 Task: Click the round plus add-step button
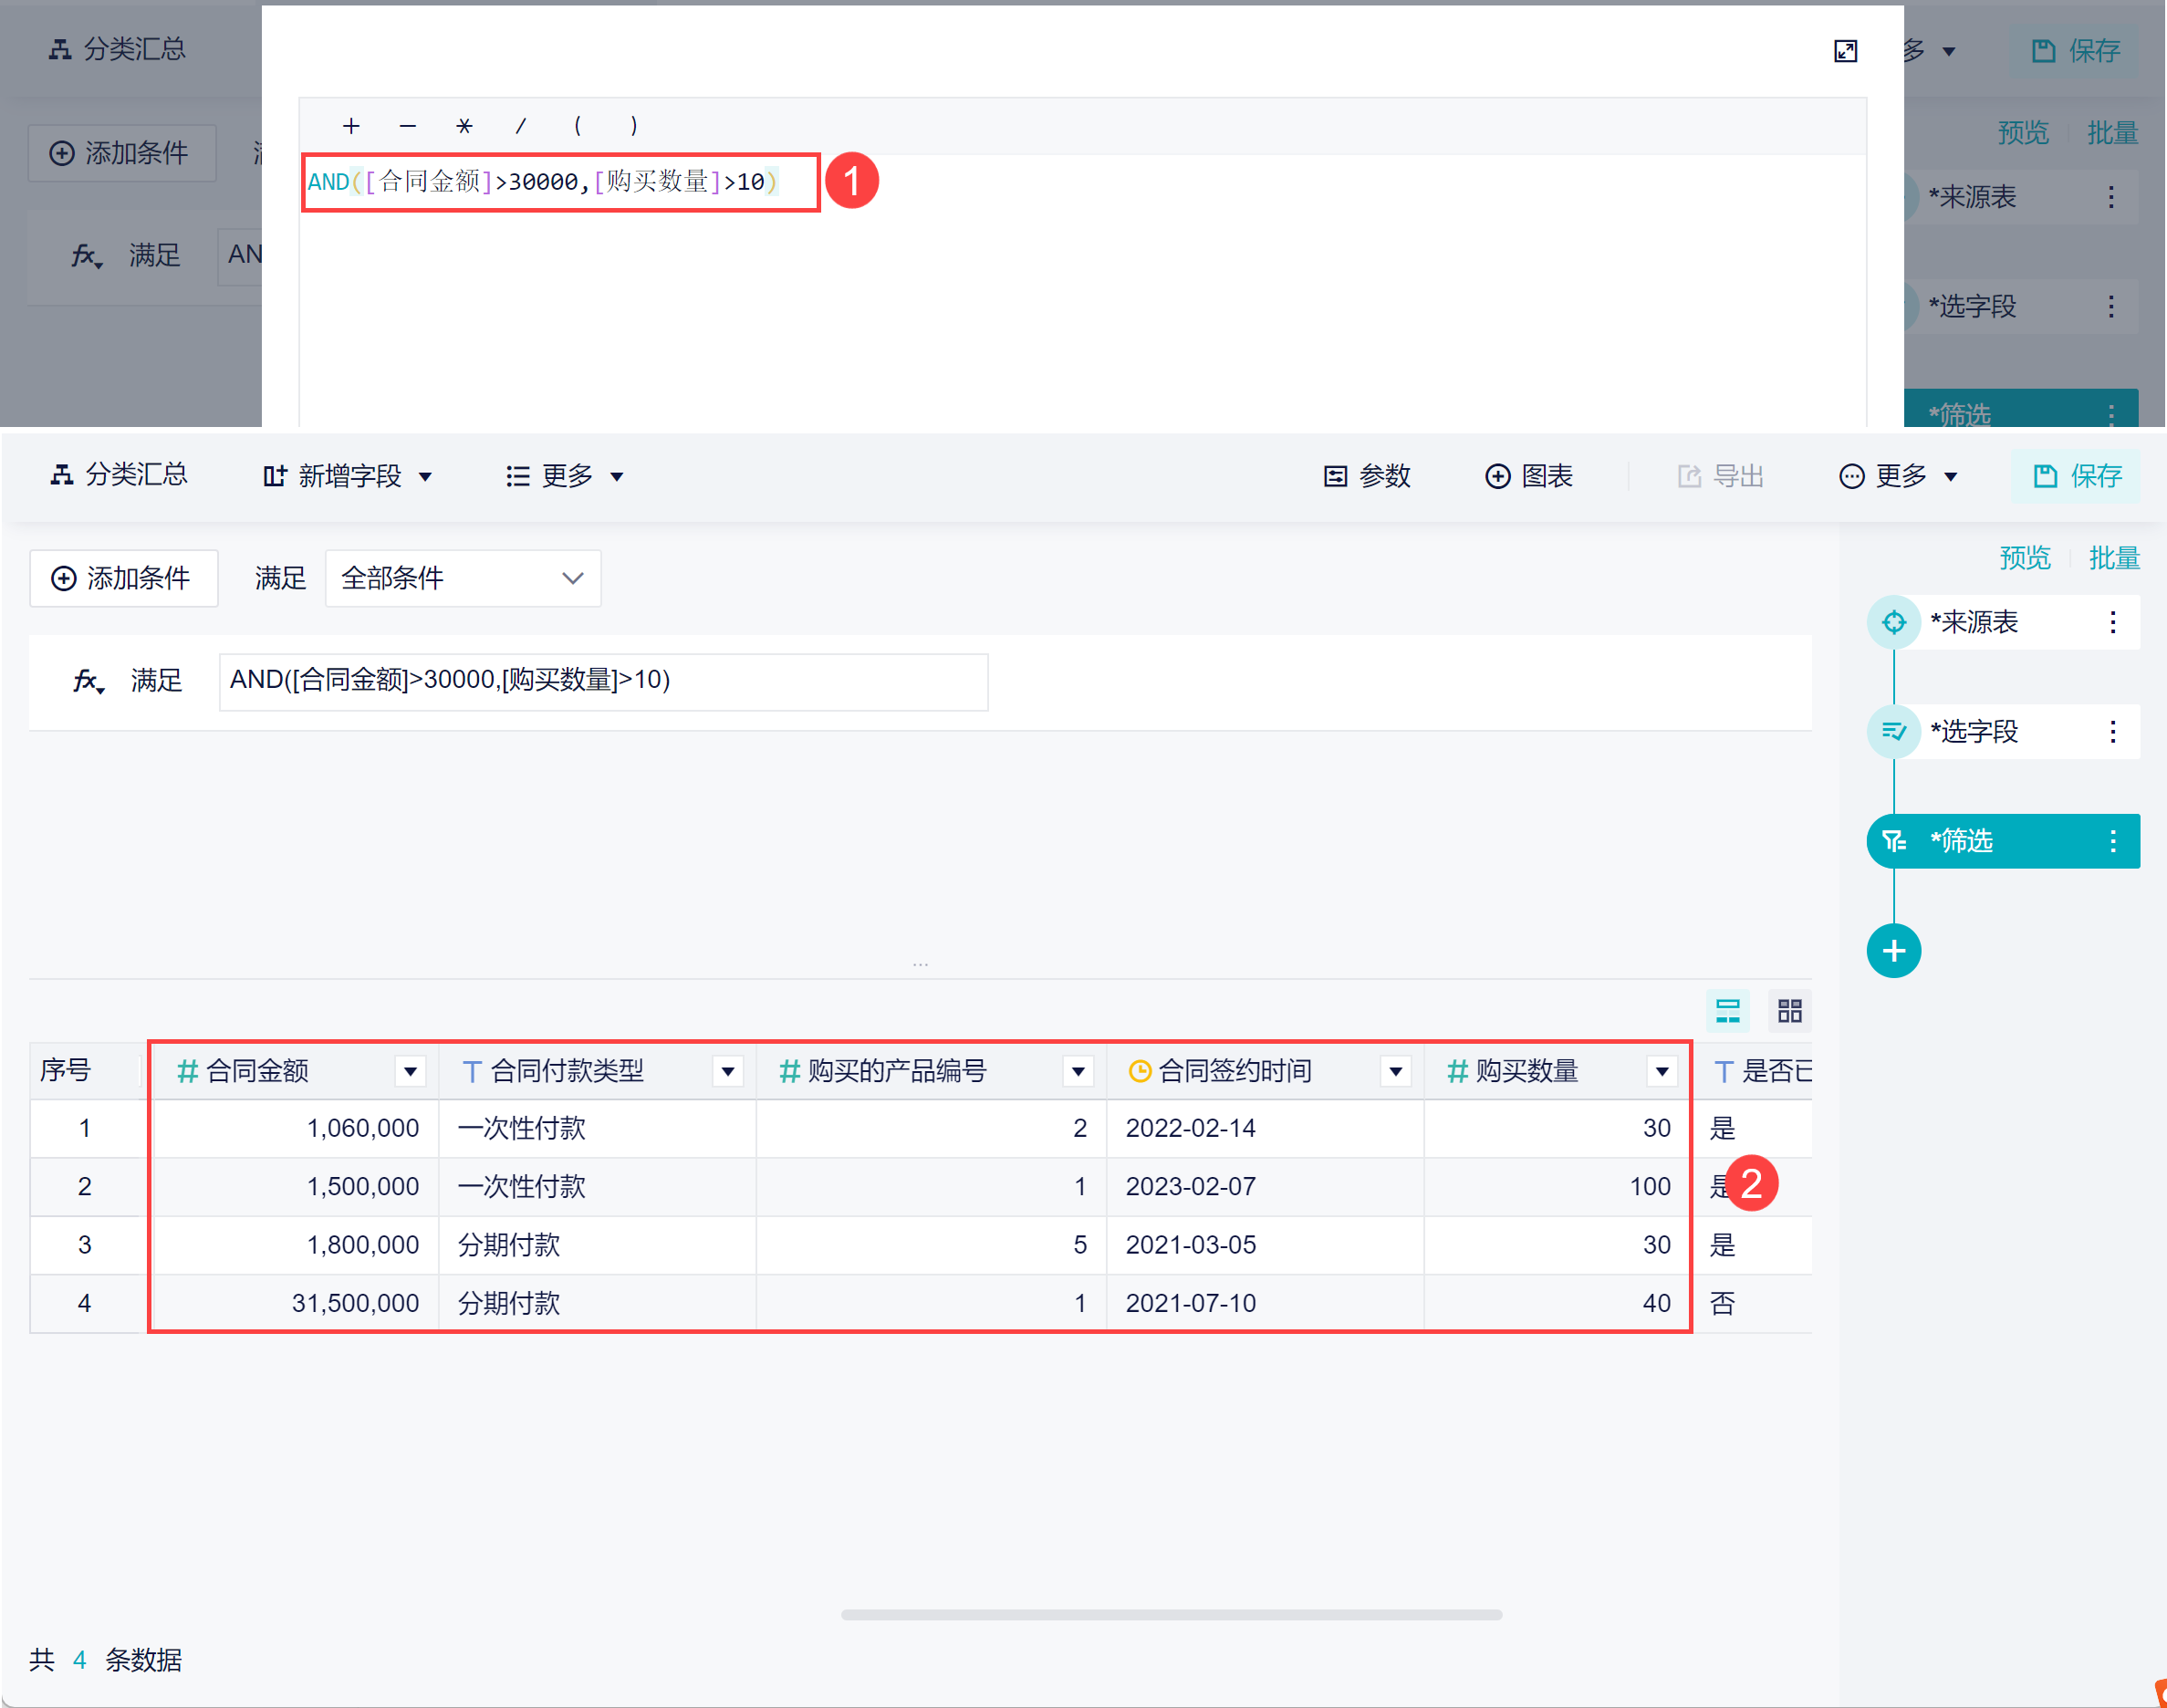click(x=1892, y=950)
